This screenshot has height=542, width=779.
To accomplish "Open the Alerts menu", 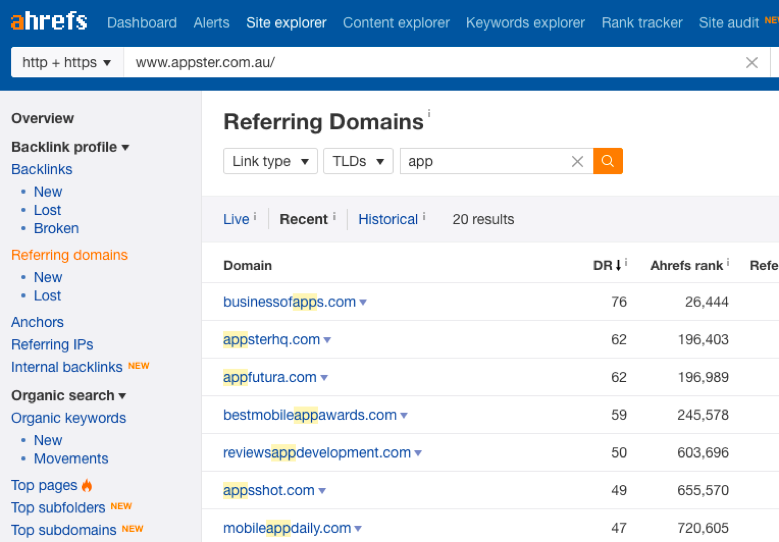I will [x=212, y=22].
